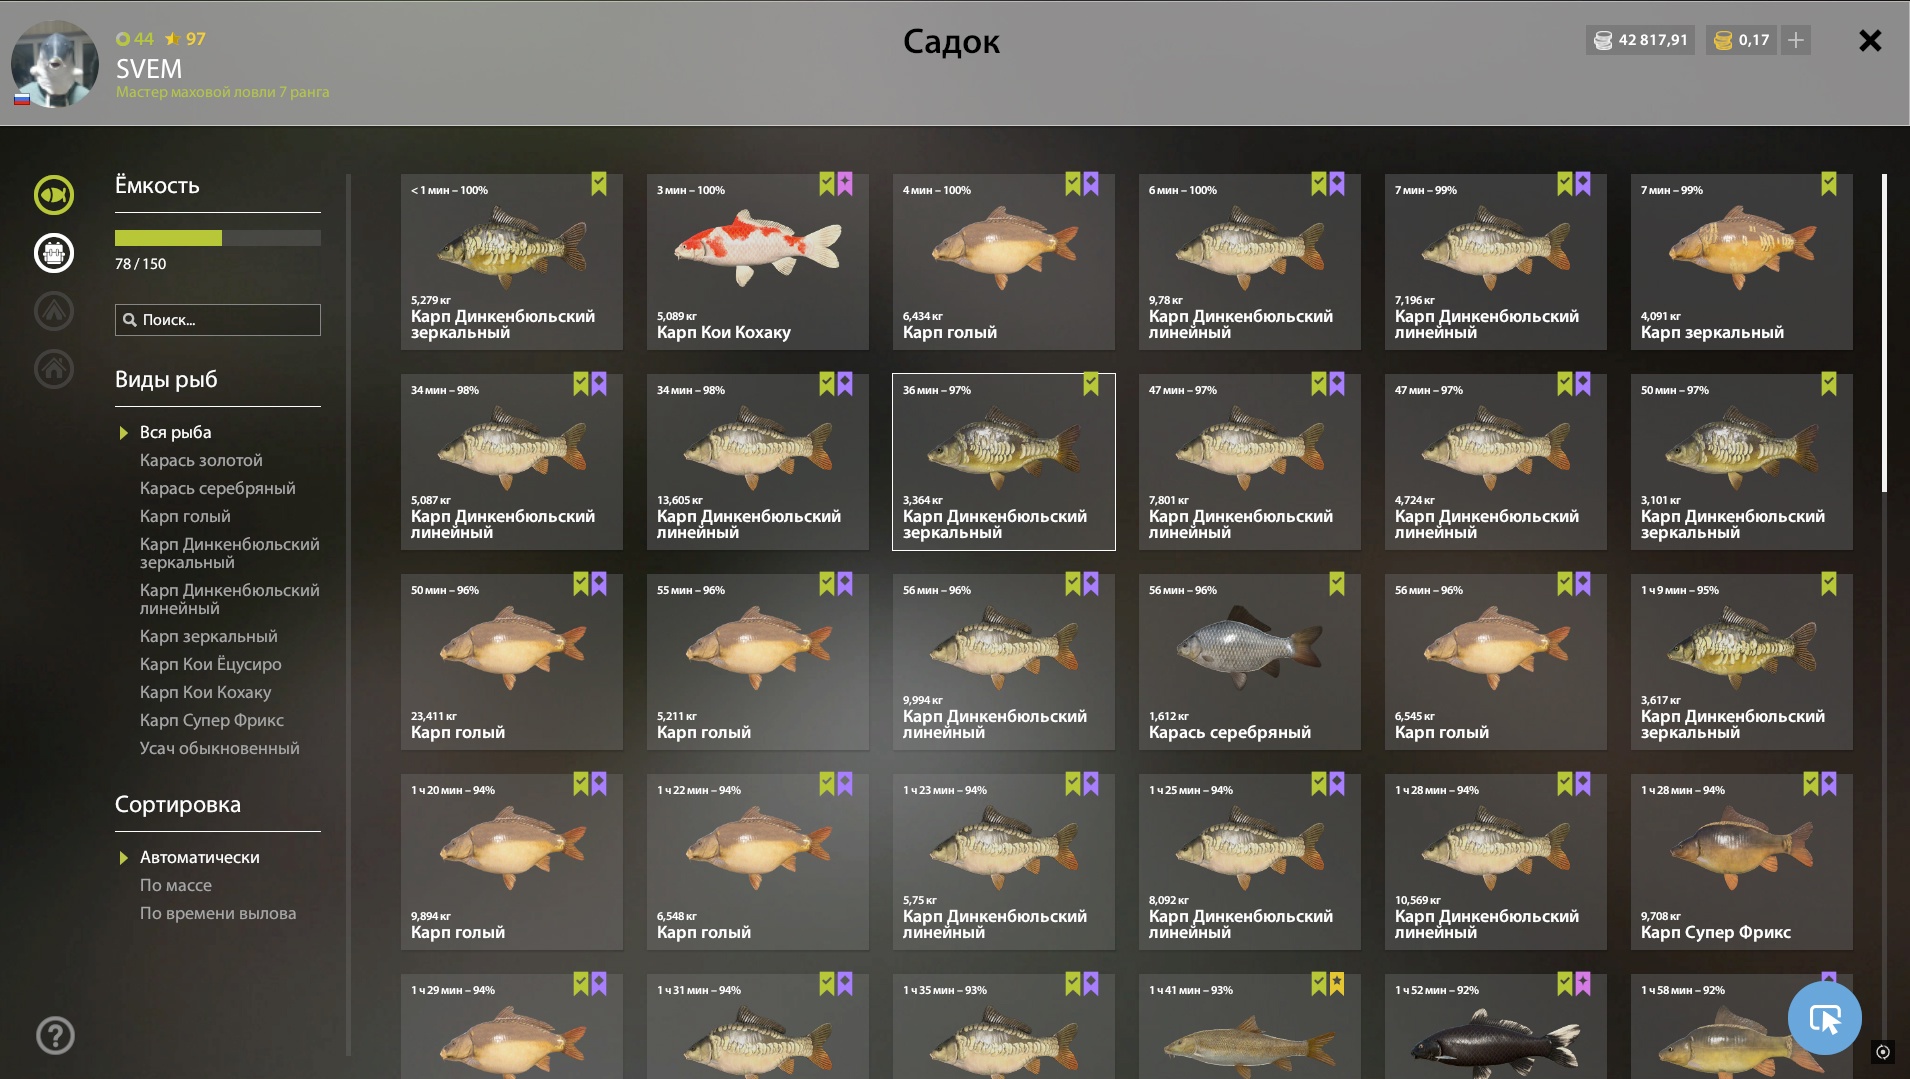The width and height of the screenshot is (1910, 1079).
Task: Filter list by Карась золотой
Action: pyautogui.click(x=201, y=460)
